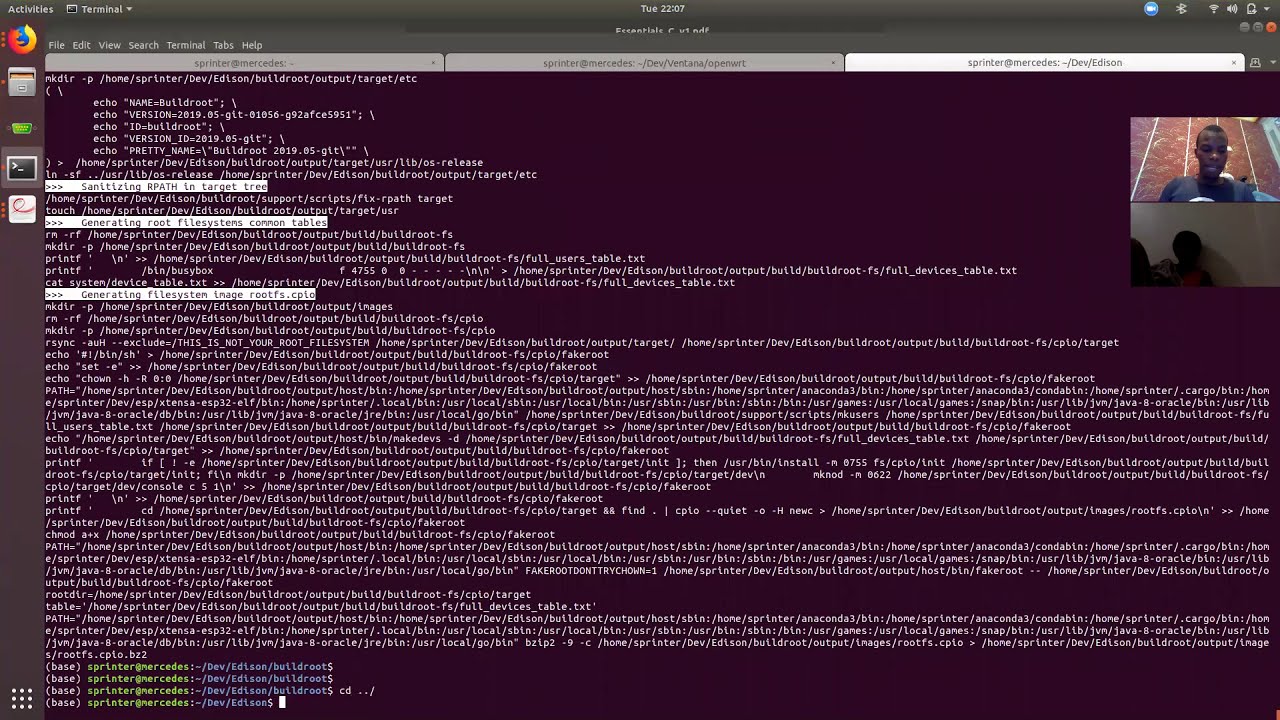The height and width of the screenshot is (720, 1280).
Task: Click the 'cat system/device_table.txt' line
Action: click(390, 283)
